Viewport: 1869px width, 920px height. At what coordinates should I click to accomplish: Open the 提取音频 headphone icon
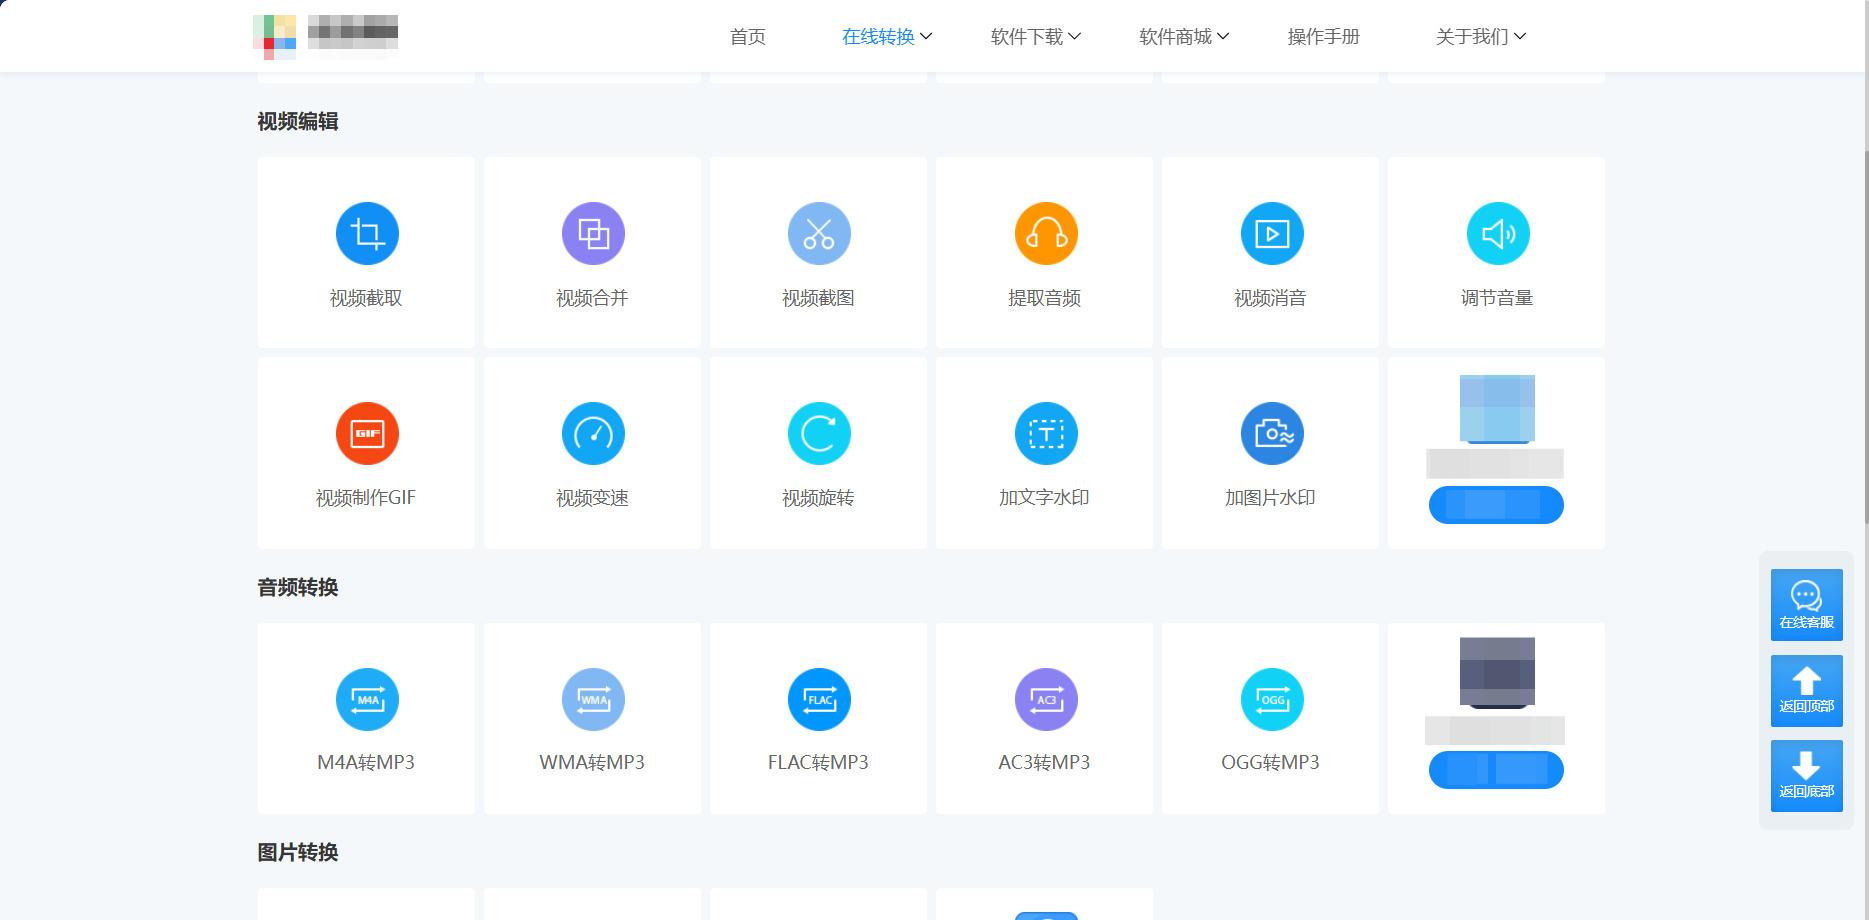1046,234
